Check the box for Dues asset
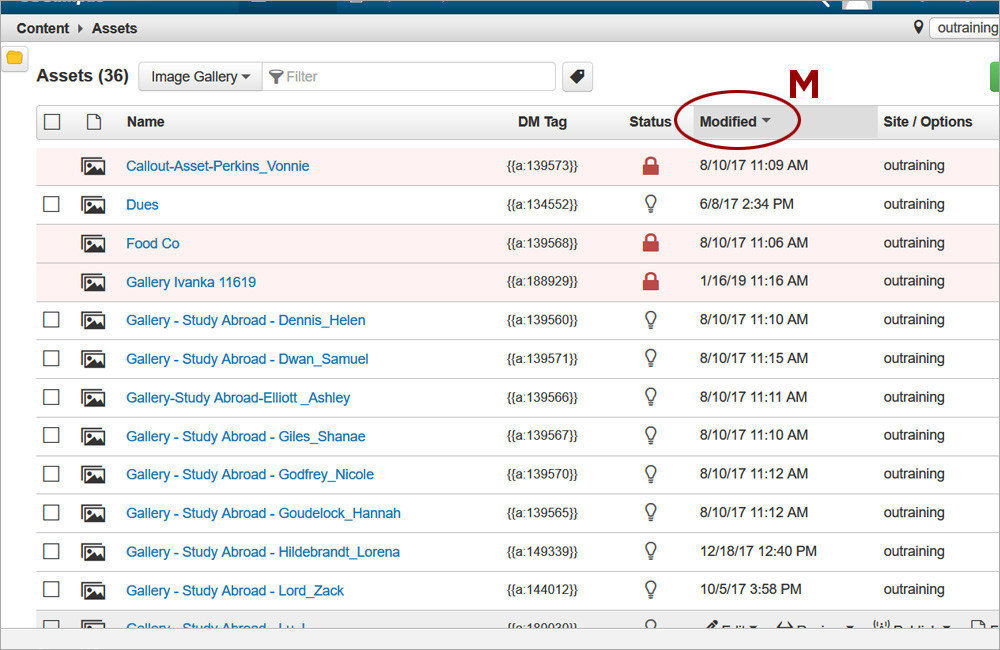The width and height of the screenshot is (1000, 650). click(51, 204)
